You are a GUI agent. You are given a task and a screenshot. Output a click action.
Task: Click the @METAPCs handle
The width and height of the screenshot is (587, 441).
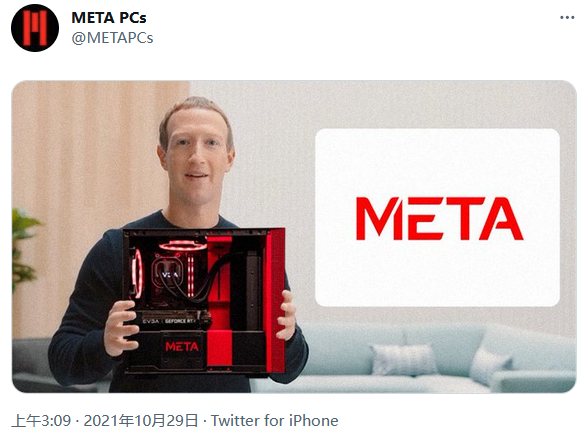[112, 38]
